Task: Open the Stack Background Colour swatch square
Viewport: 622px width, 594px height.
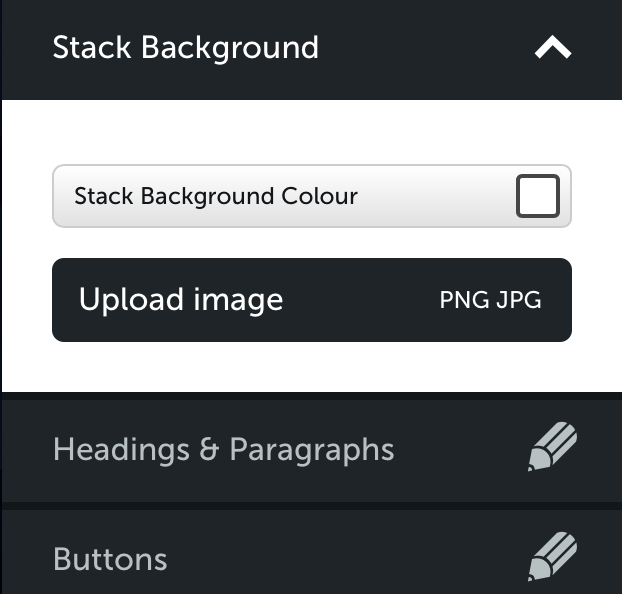Action: [x=538, y=196]
